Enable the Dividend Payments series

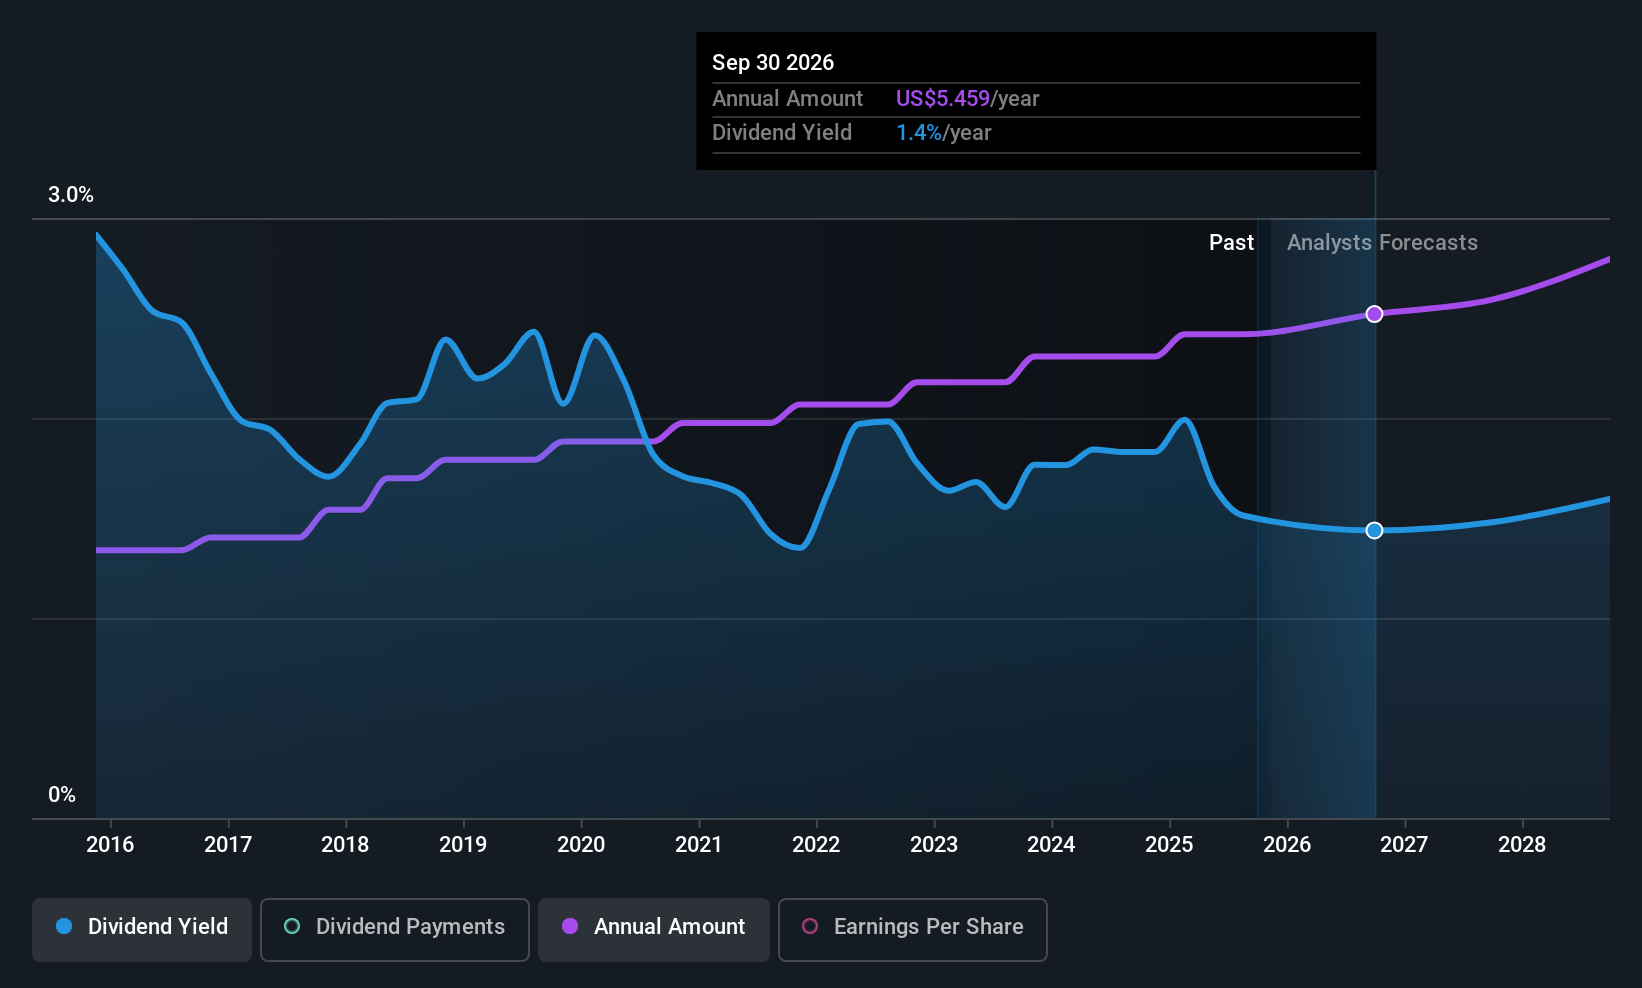tap(394, 928)
